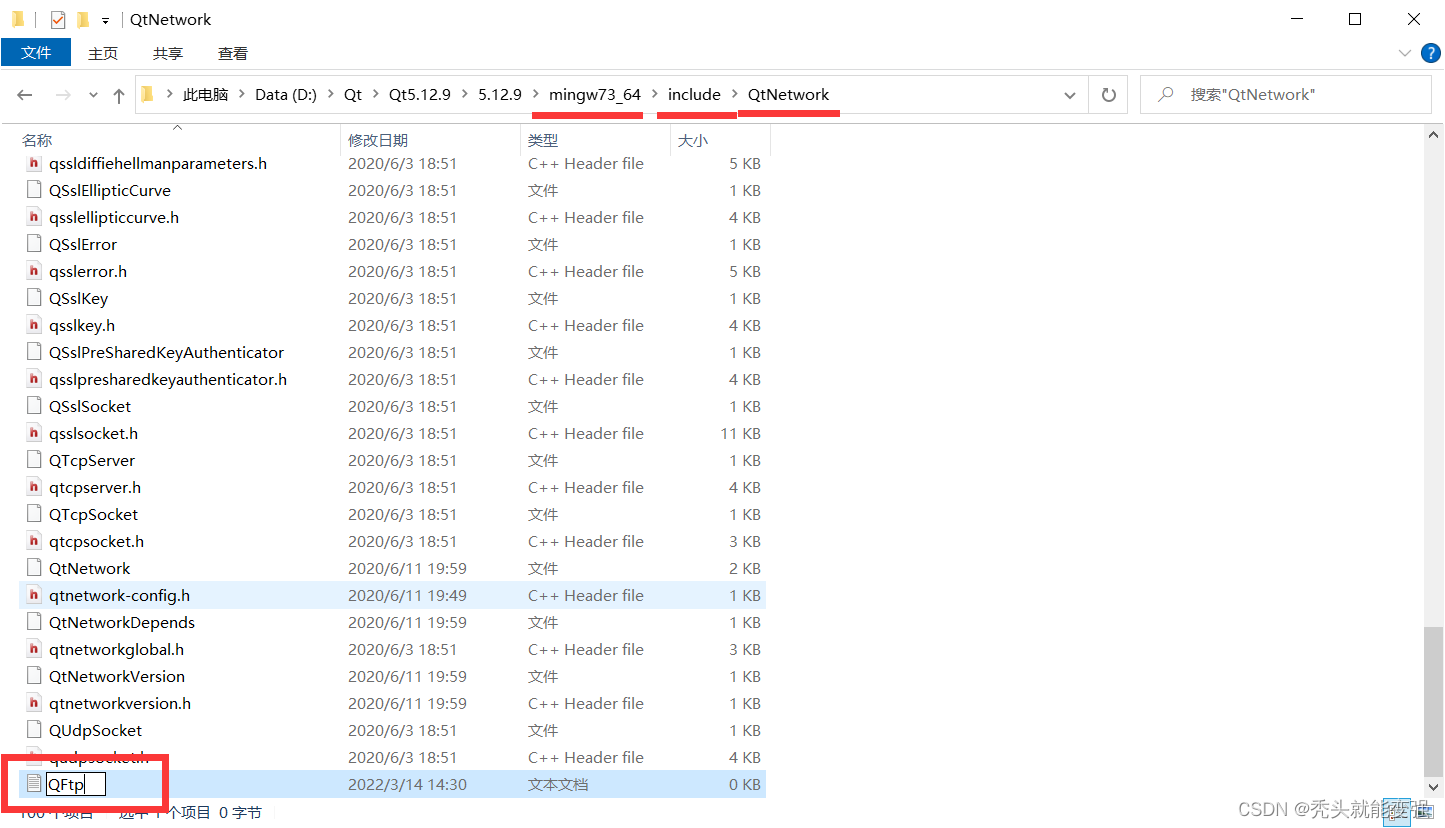The width and height of the screenshot is (1445, 828).
Task: Click the new folder quick access icon
Action: coord(83,20)
